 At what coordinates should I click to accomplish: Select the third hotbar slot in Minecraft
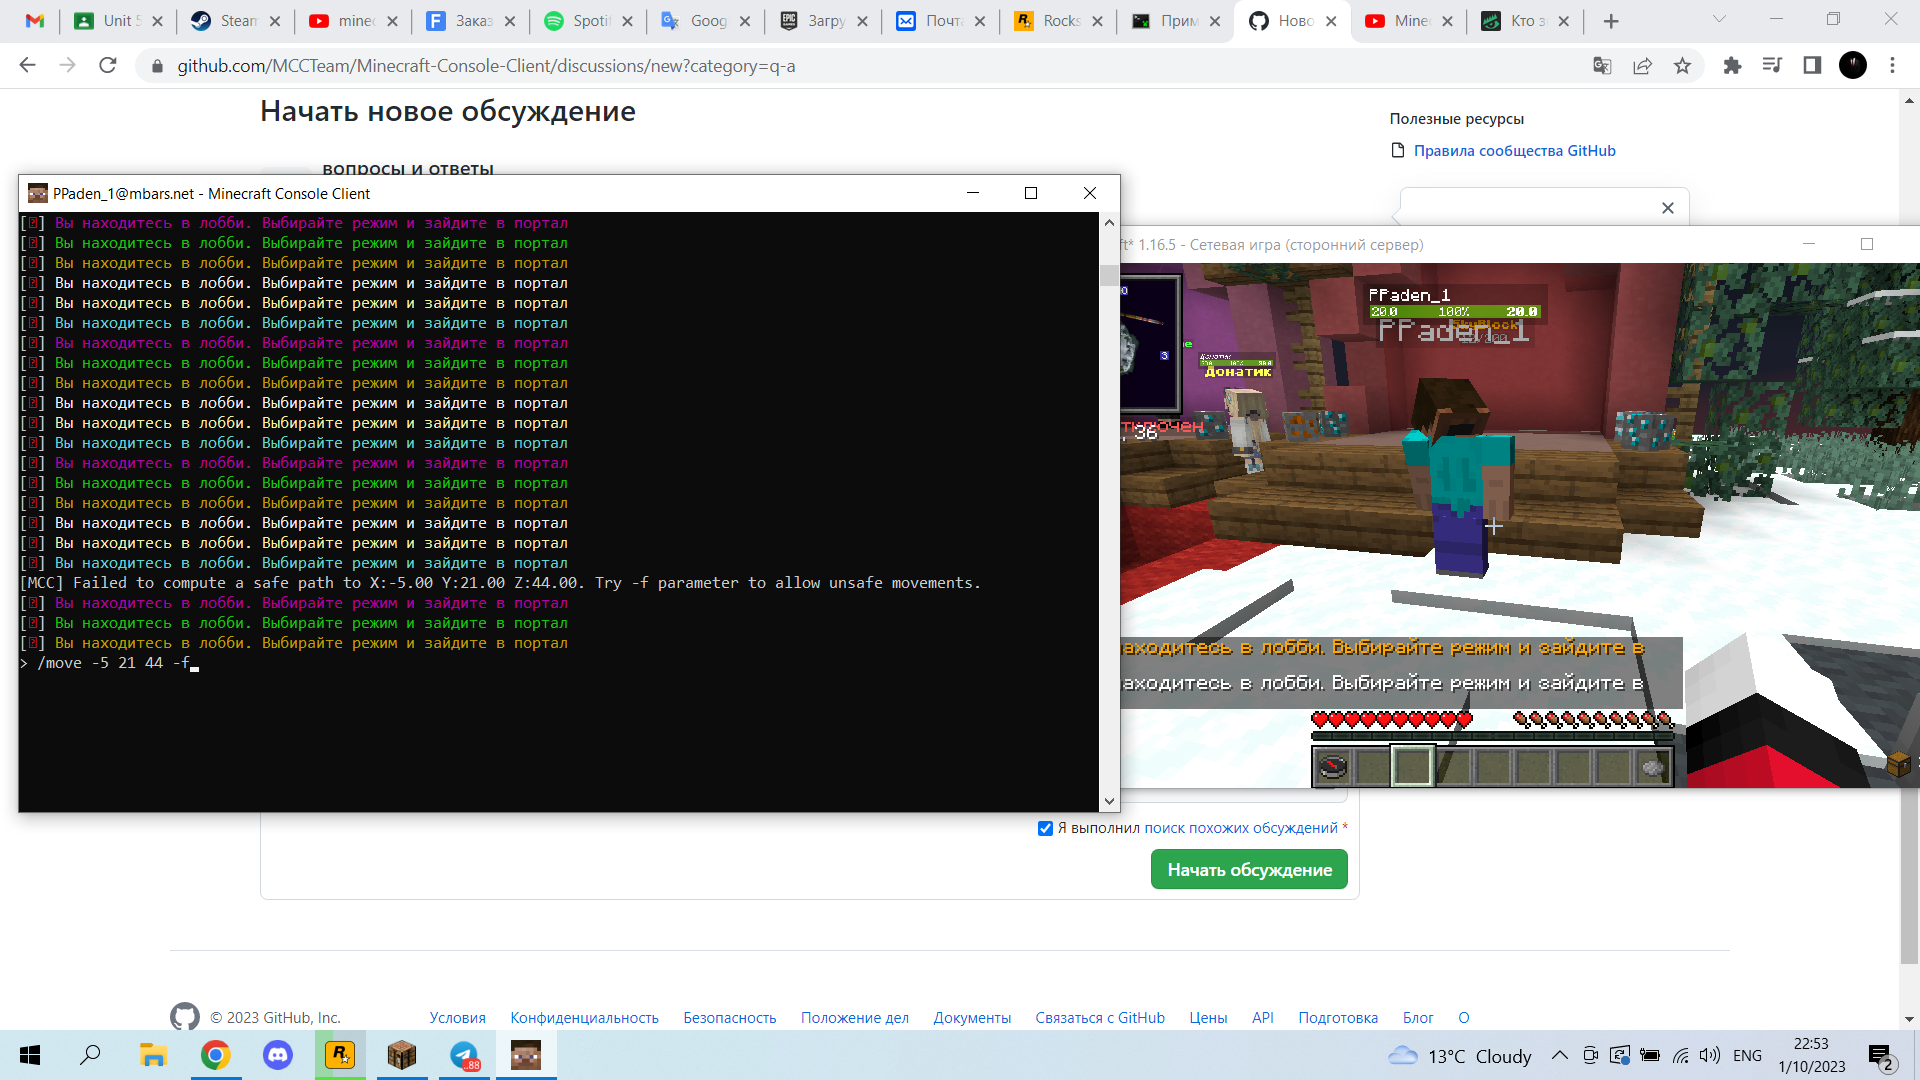click(x=1412, y=767)
